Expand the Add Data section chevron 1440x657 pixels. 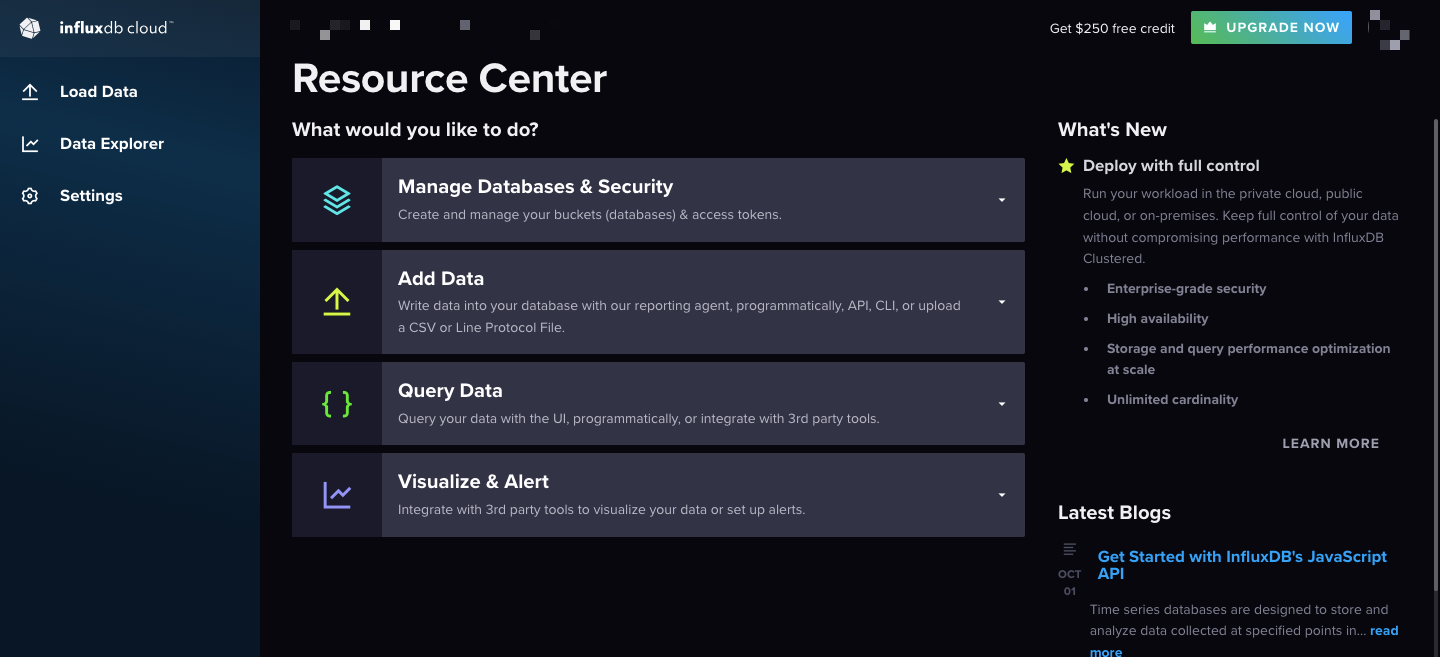click(x=1001, y=301)
